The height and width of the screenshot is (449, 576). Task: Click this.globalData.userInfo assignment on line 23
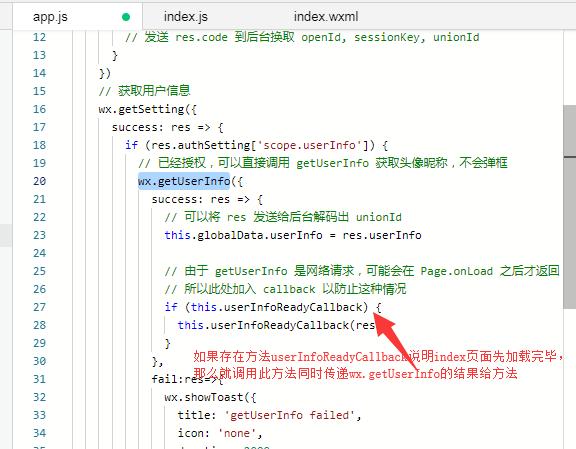pos(293,235)
